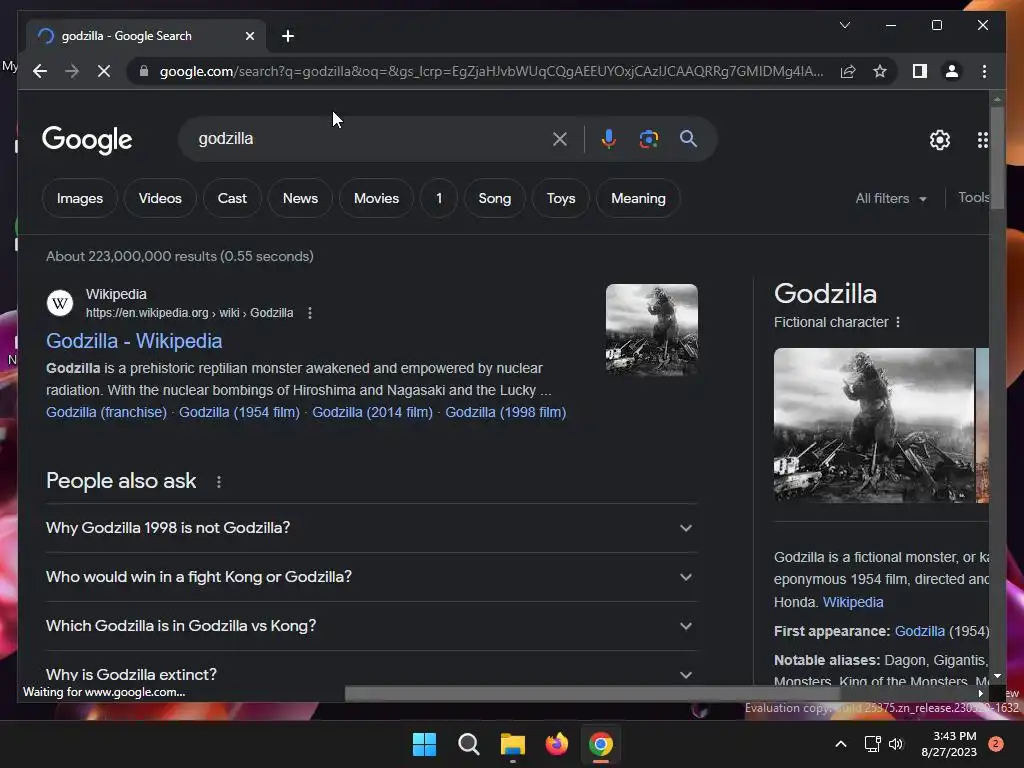Expand 'Who would win in a fight' question
This screenshot has width=1024, height=768.
[371, 577]
